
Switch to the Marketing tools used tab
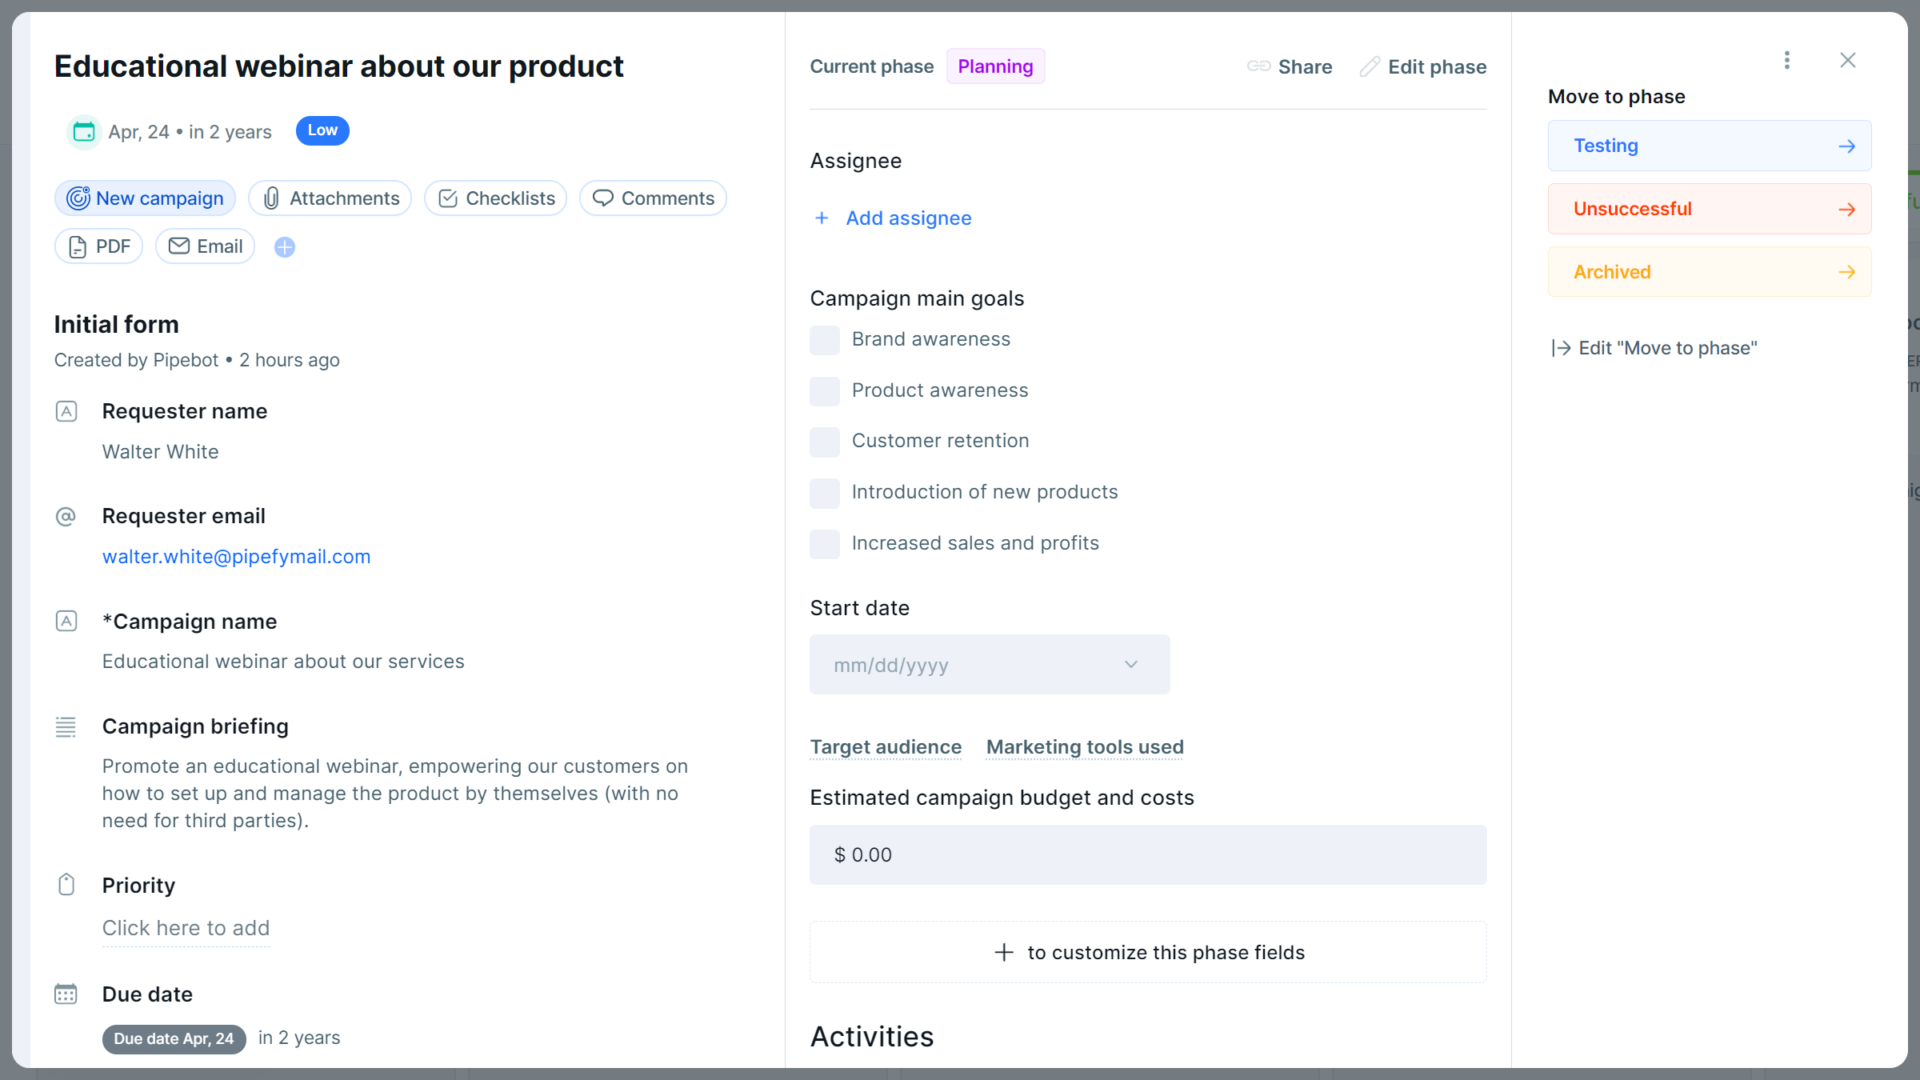point(1084,747)
